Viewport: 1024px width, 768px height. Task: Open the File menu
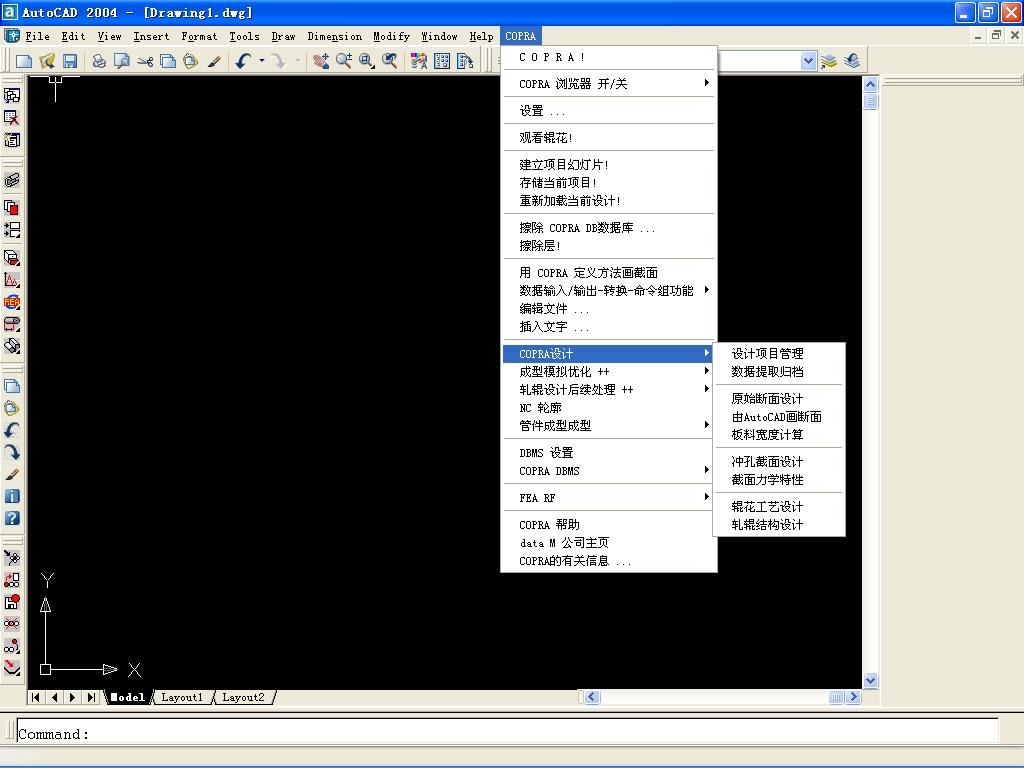coord(37,37)
